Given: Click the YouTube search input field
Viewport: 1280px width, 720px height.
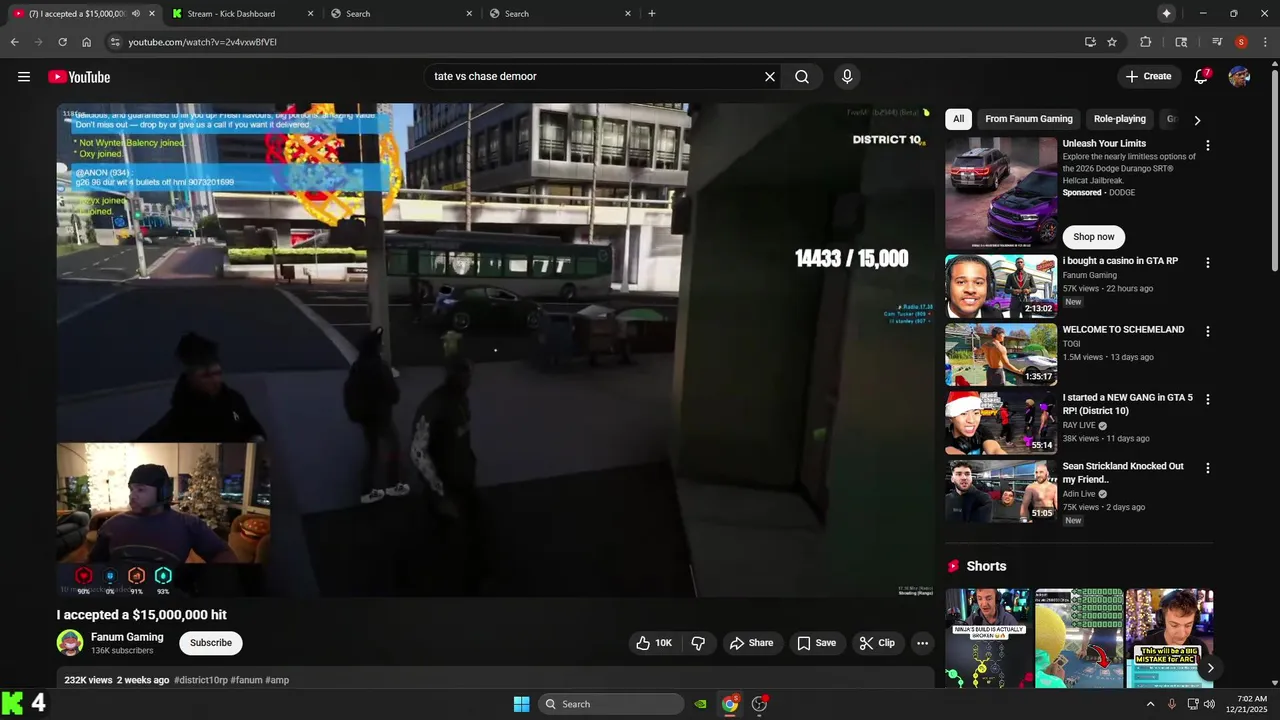Looking at the screenshot, I should click(x=595, y=77).
